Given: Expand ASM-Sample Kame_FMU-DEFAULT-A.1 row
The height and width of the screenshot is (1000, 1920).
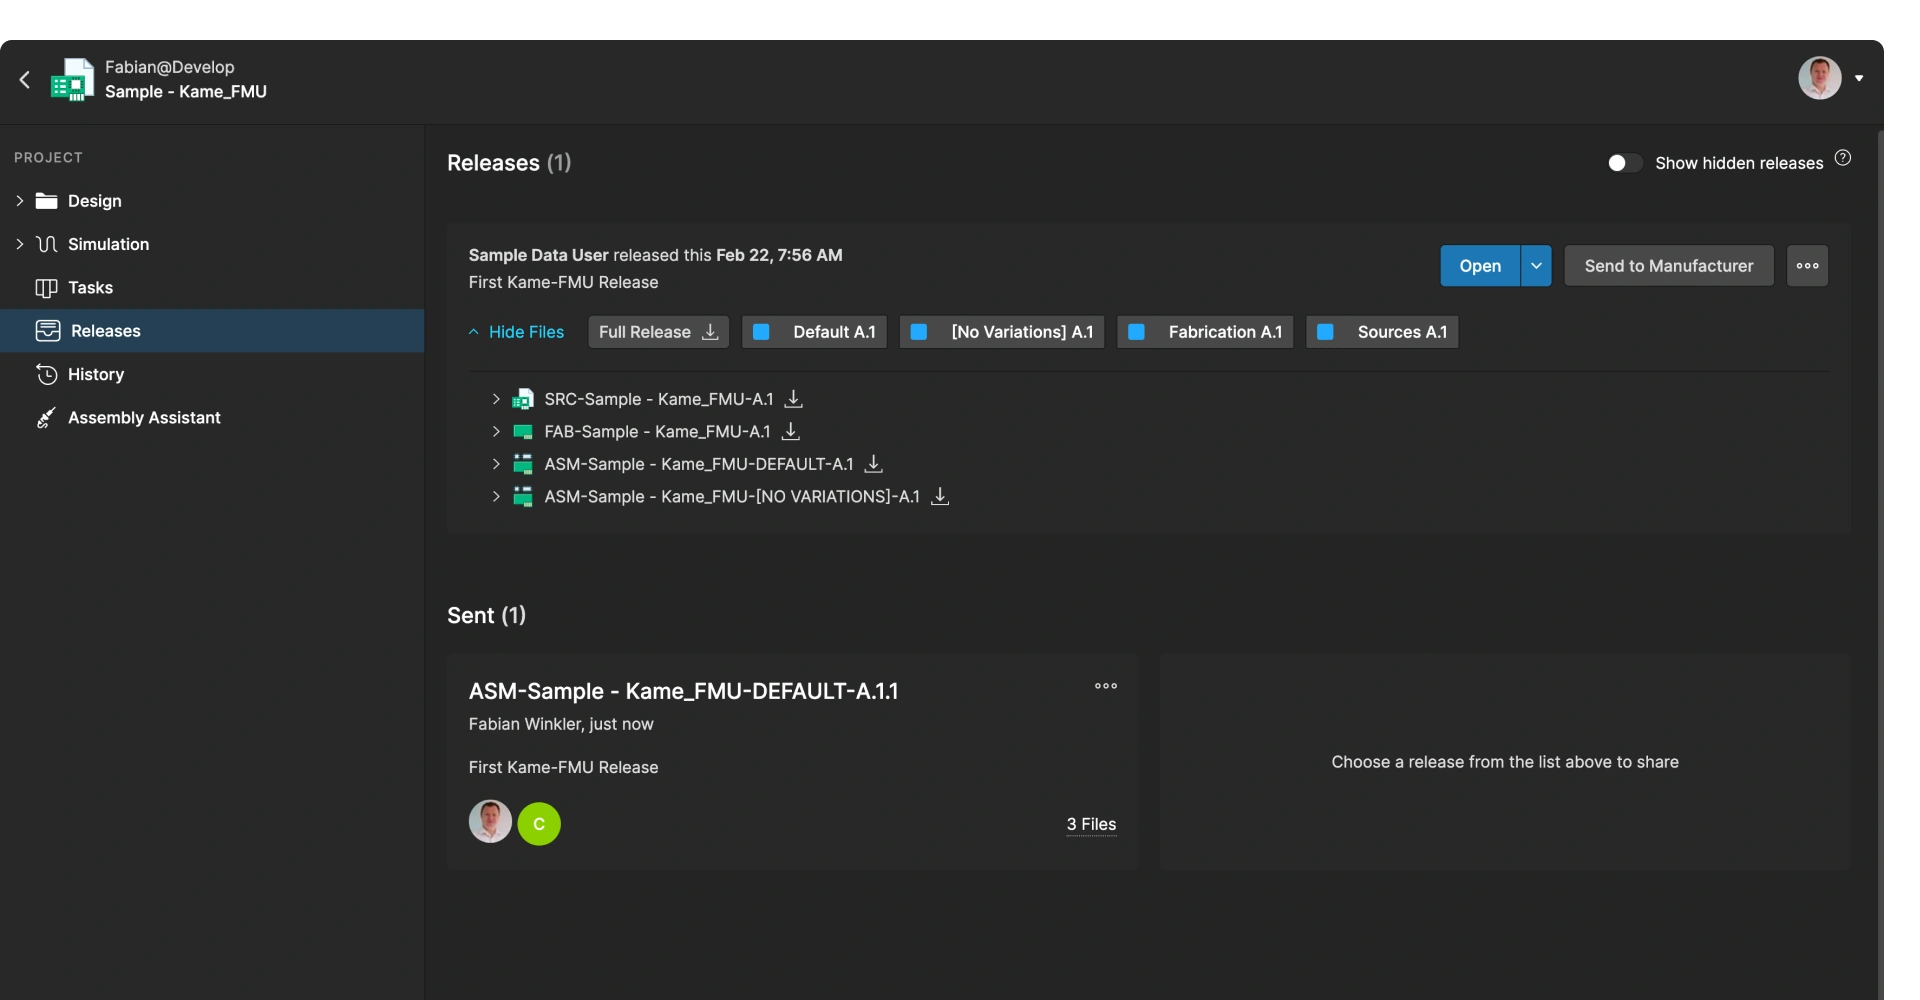Looking at the screenshot, I should 496,464.
